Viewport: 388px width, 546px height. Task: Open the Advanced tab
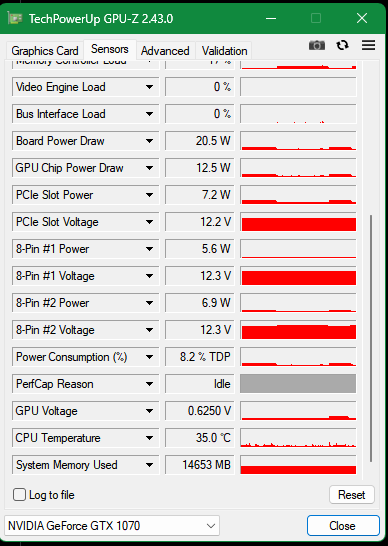165,51
